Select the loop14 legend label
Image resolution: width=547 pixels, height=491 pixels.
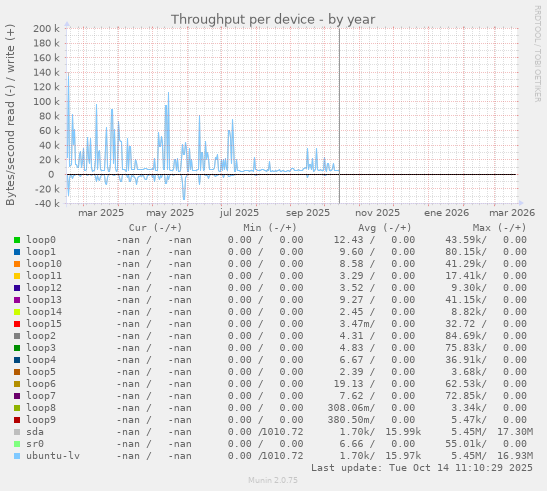(44, 312)
